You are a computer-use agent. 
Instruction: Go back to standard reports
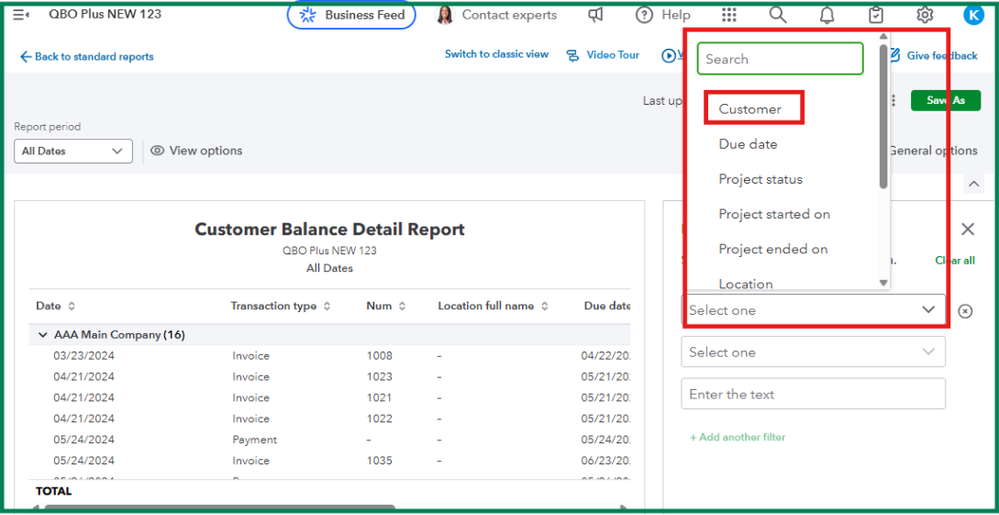tap(87, 57)
